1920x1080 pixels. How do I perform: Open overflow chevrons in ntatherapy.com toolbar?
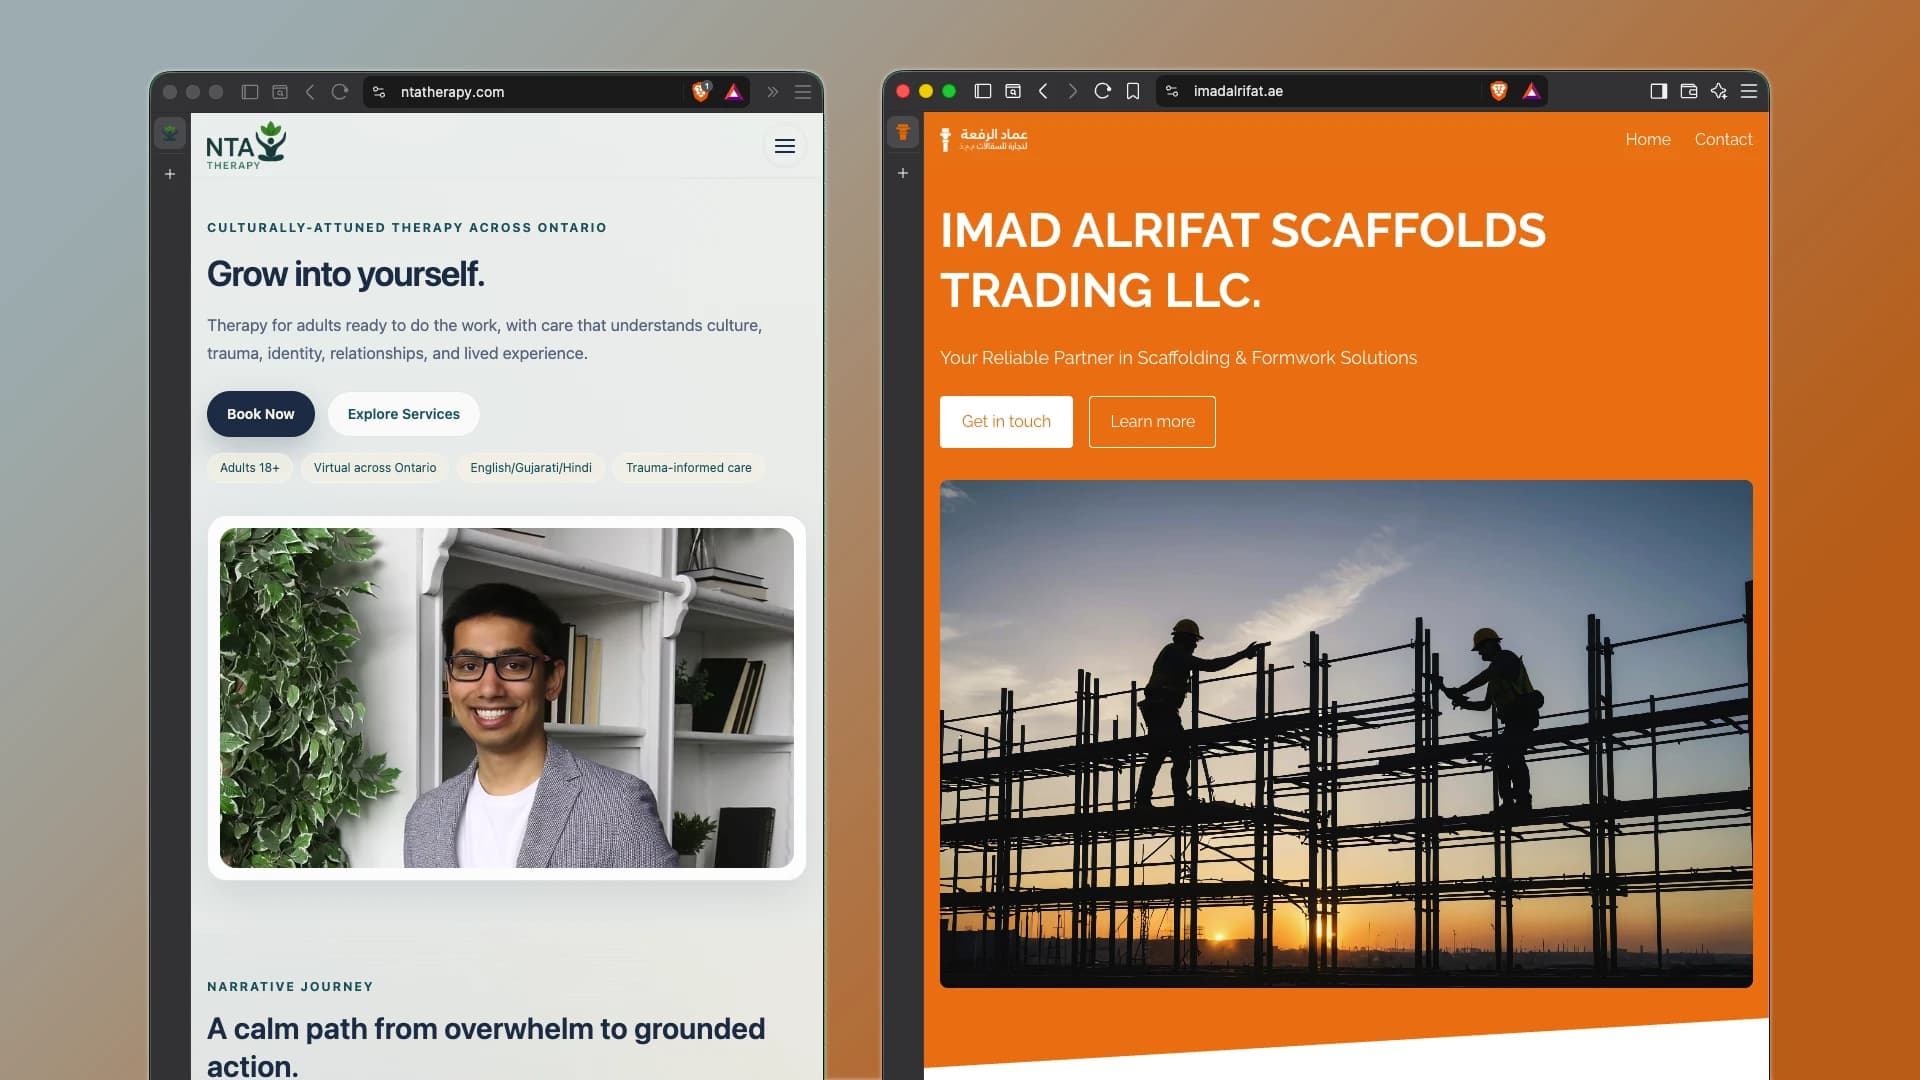[773, 92]
